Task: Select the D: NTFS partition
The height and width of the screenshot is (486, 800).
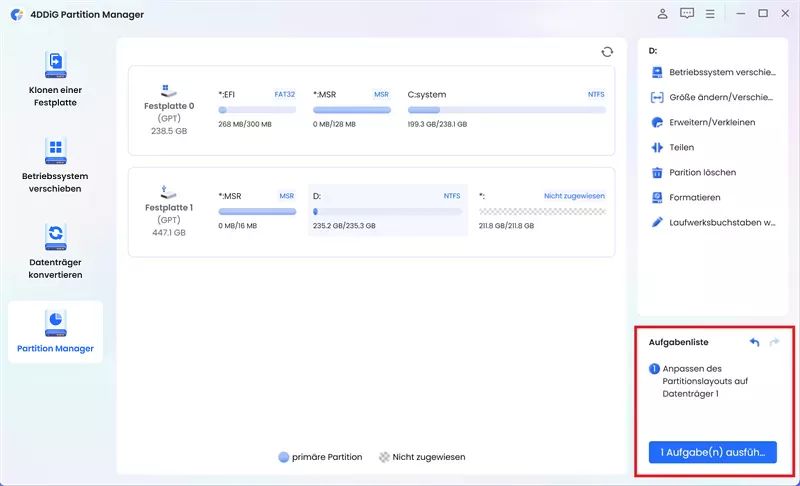Action: (388, 210)
